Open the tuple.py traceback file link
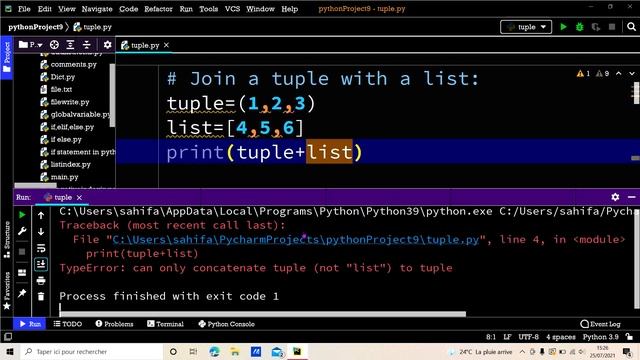 click(296, 240)
